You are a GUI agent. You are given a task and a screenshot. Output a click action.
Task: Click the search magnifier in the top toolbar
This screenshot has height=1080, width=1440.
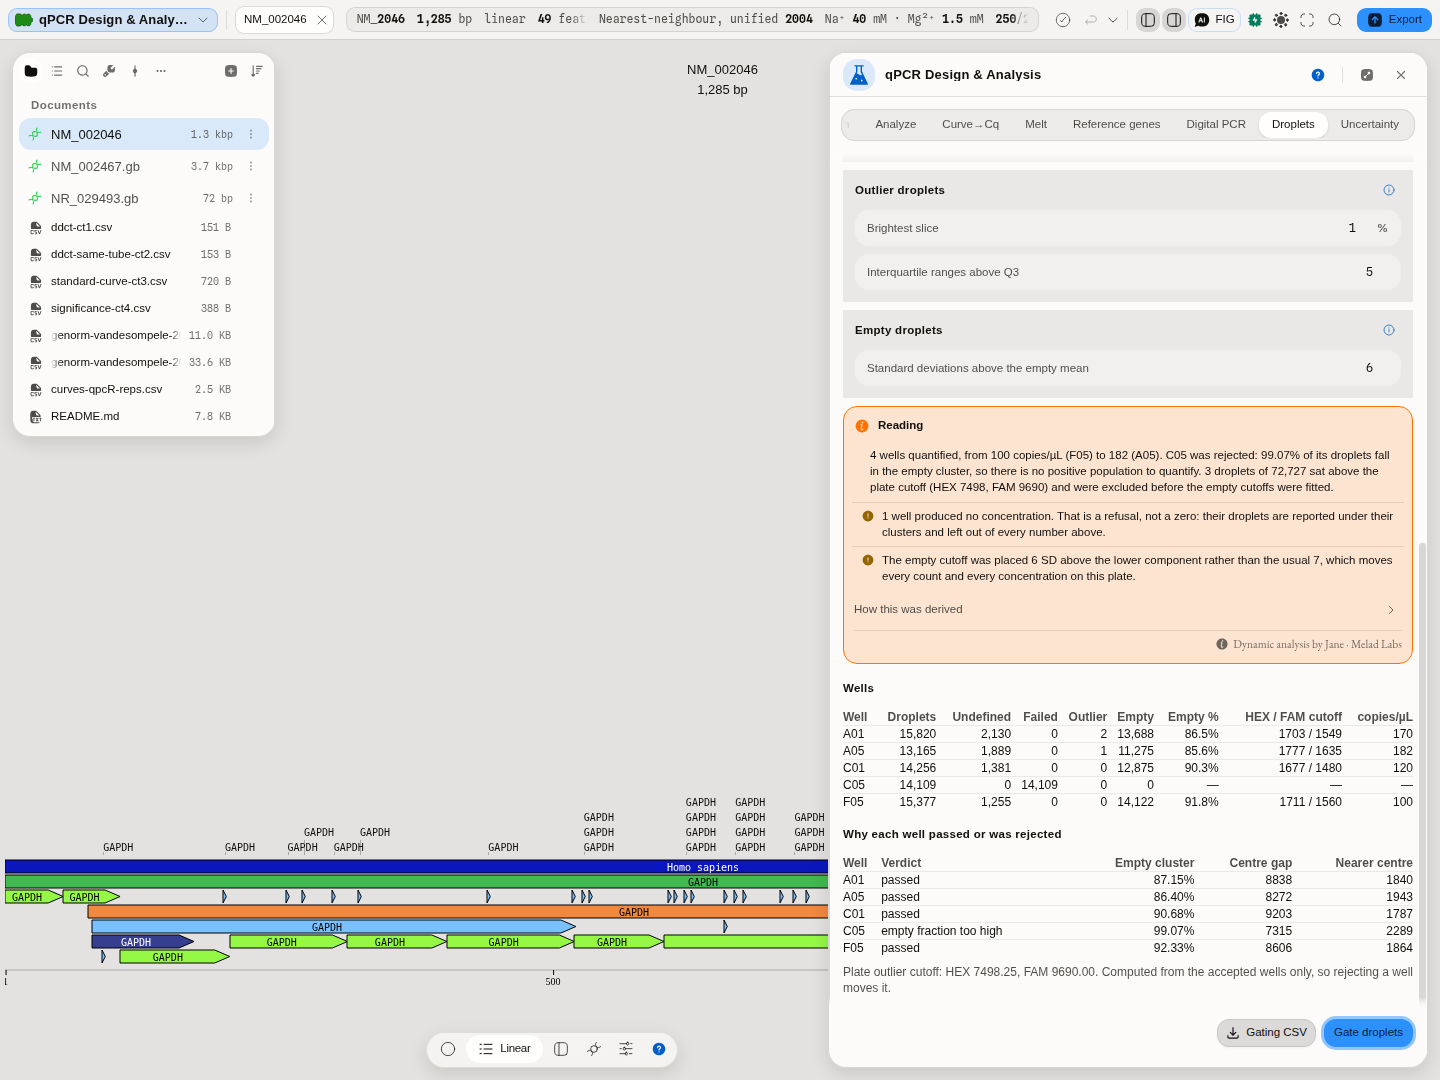pos(1335,20)
